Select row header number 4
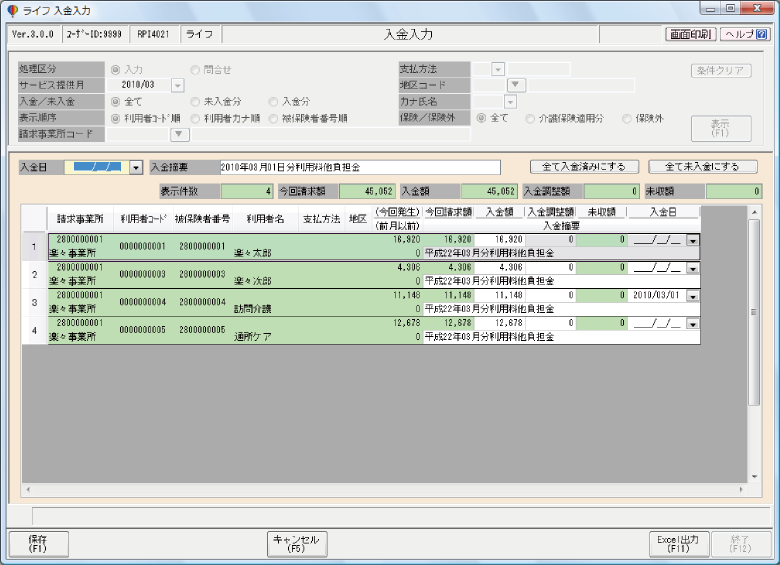 click(34, 330)
